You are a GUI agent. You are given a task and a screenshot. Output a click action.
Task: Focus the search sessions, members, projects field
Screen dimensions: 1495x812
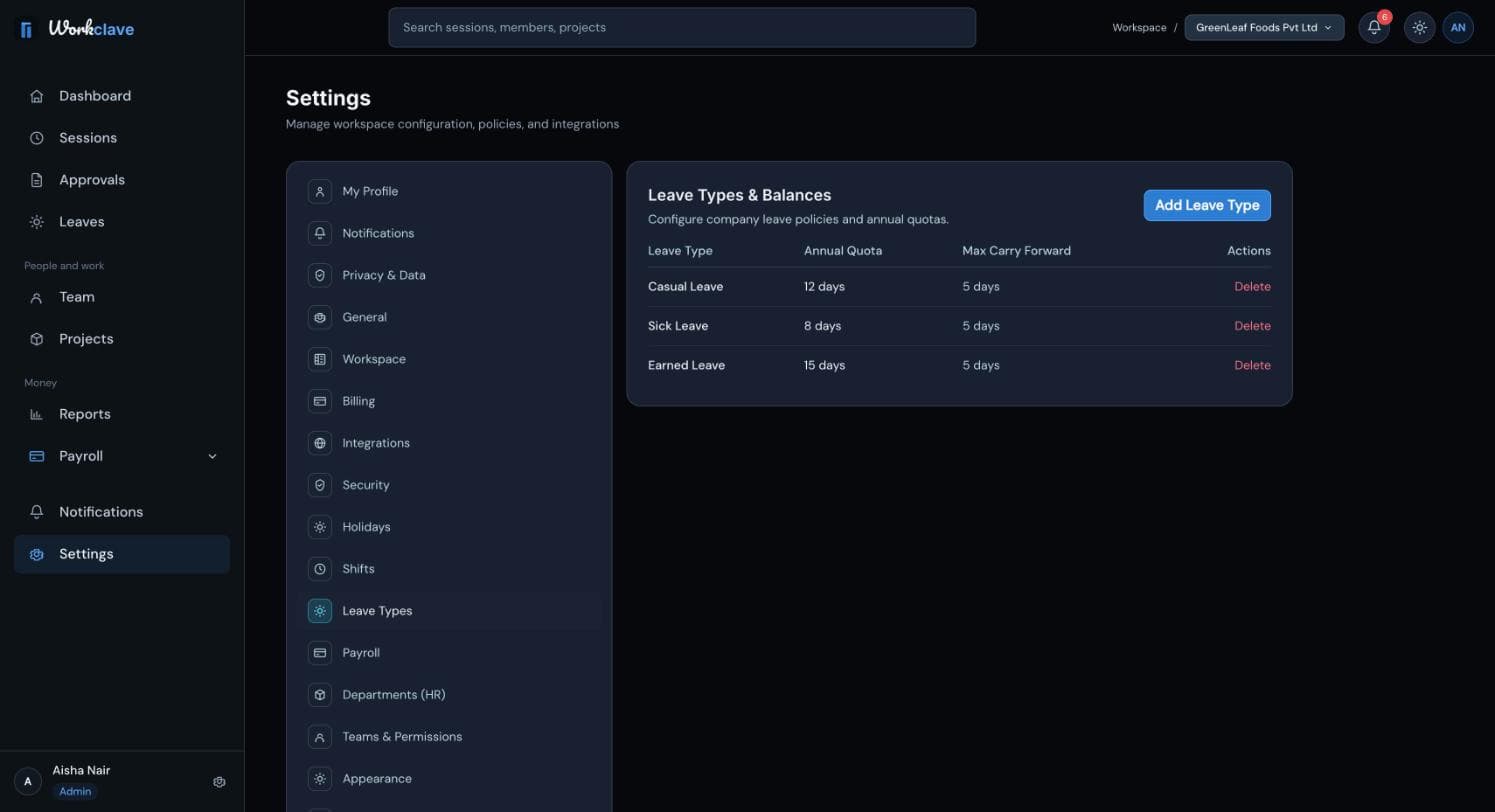[x=682, y=28]
